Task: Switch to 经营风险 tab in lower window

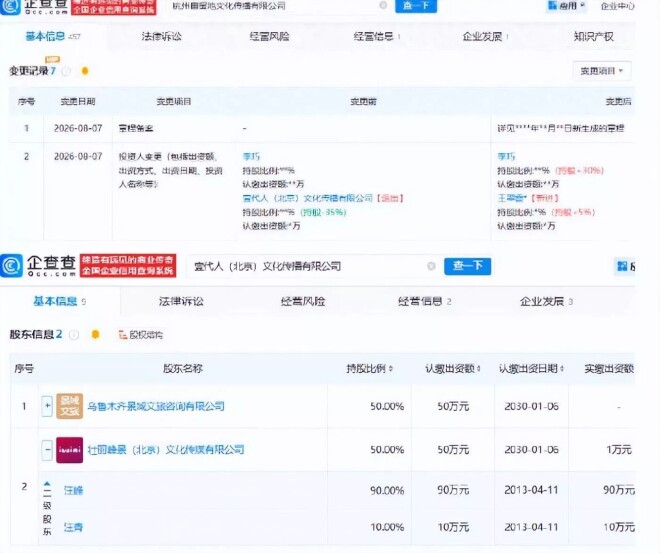Action: click(303, 301)
